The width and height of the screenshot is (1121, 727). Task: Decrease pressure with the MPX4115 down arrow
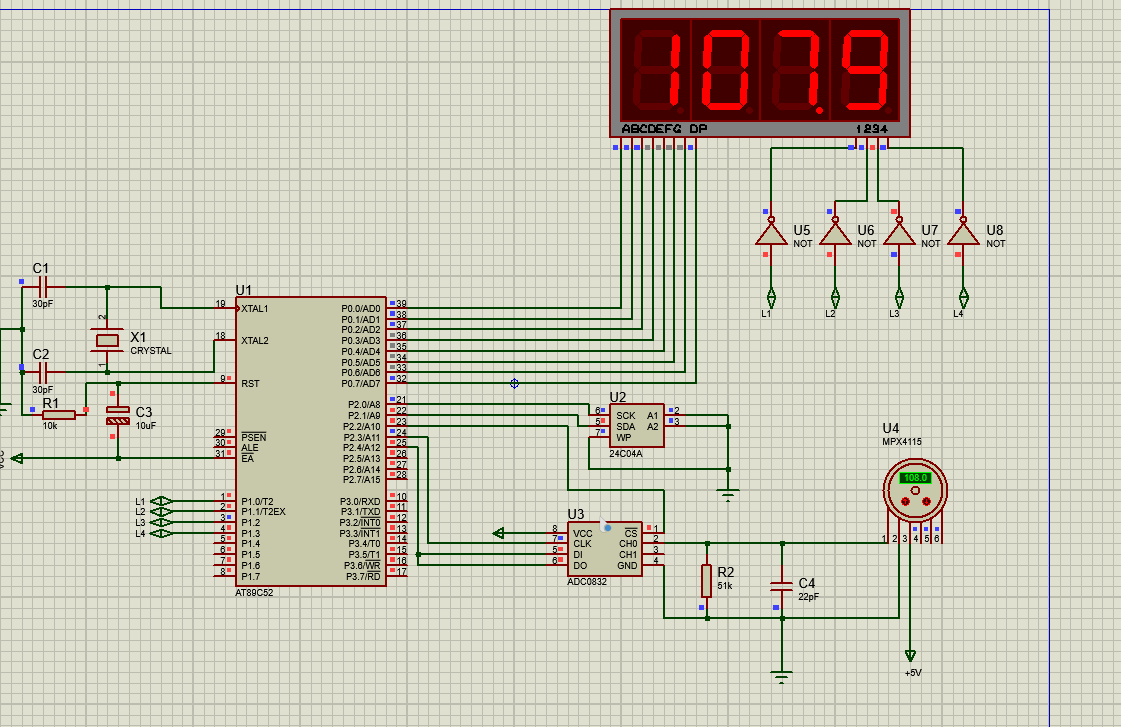[x=927, y=501]
